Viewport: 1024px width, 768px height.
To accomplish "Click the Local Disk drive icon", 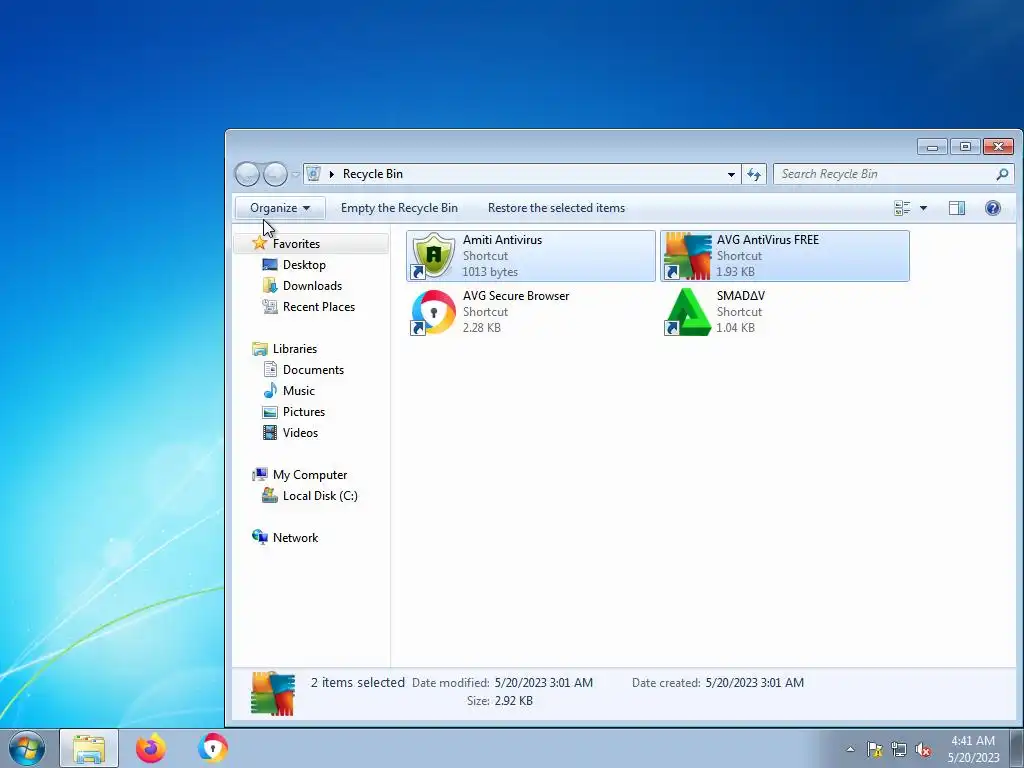I will click(x=270, y=496).
